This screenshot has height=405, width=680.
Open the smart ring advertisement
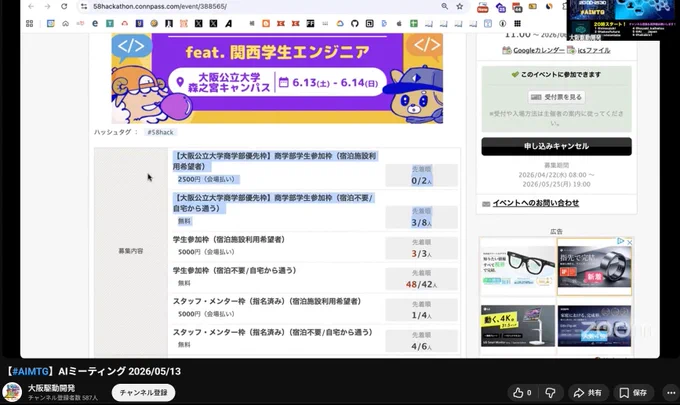click(595, 267)
